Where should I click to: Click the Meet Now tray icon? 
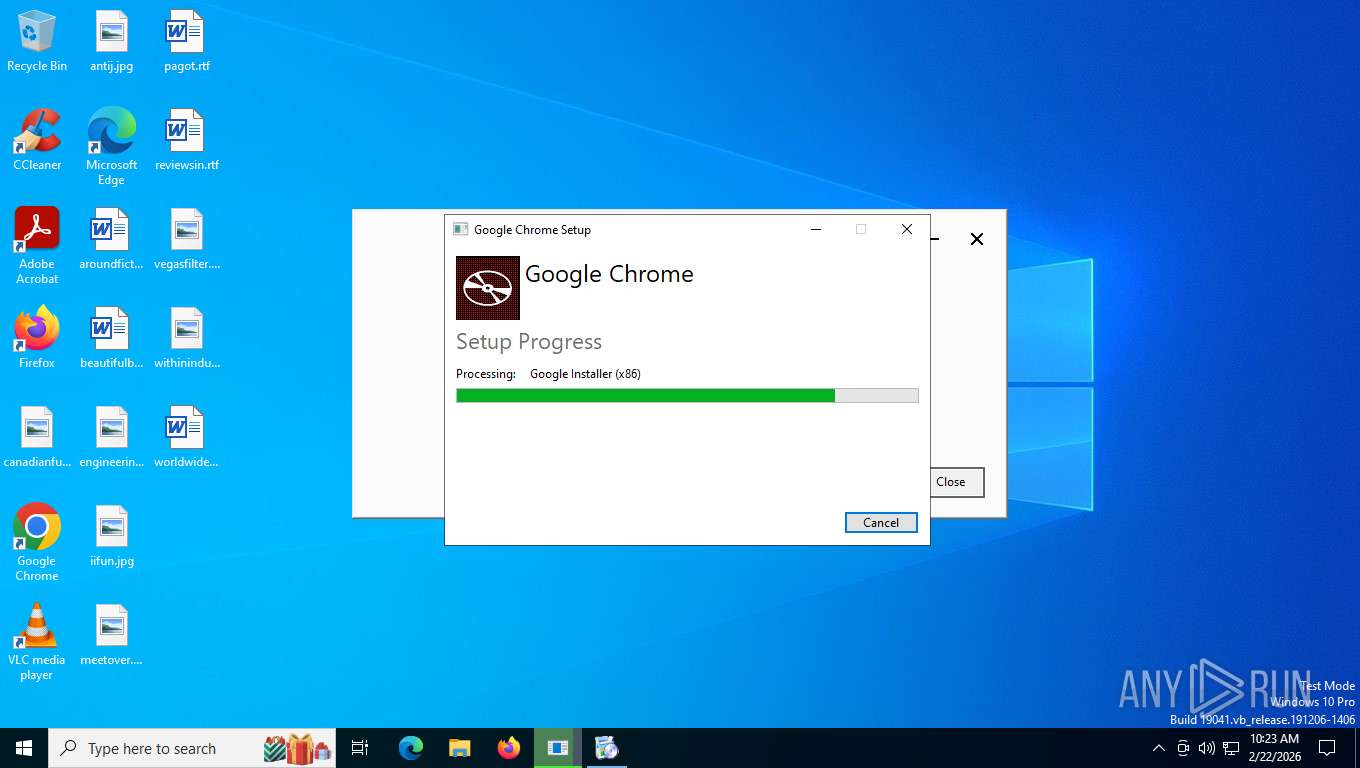coord(1183,748)
